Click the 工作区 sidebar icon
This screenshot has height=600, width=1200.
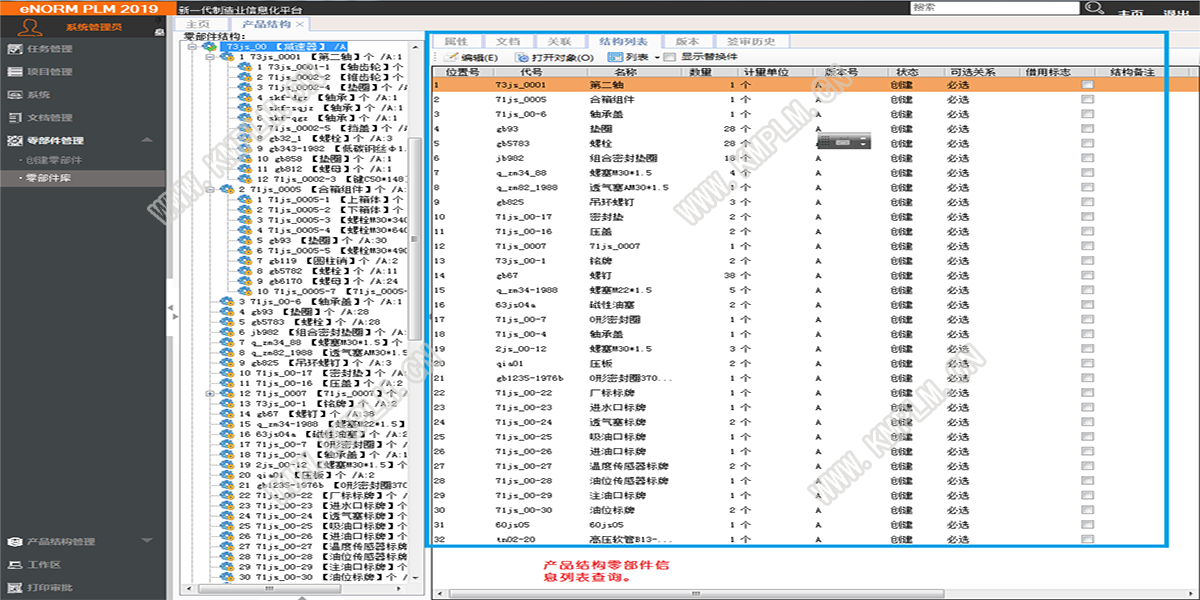pyautogui.click(x=14, y=565)
